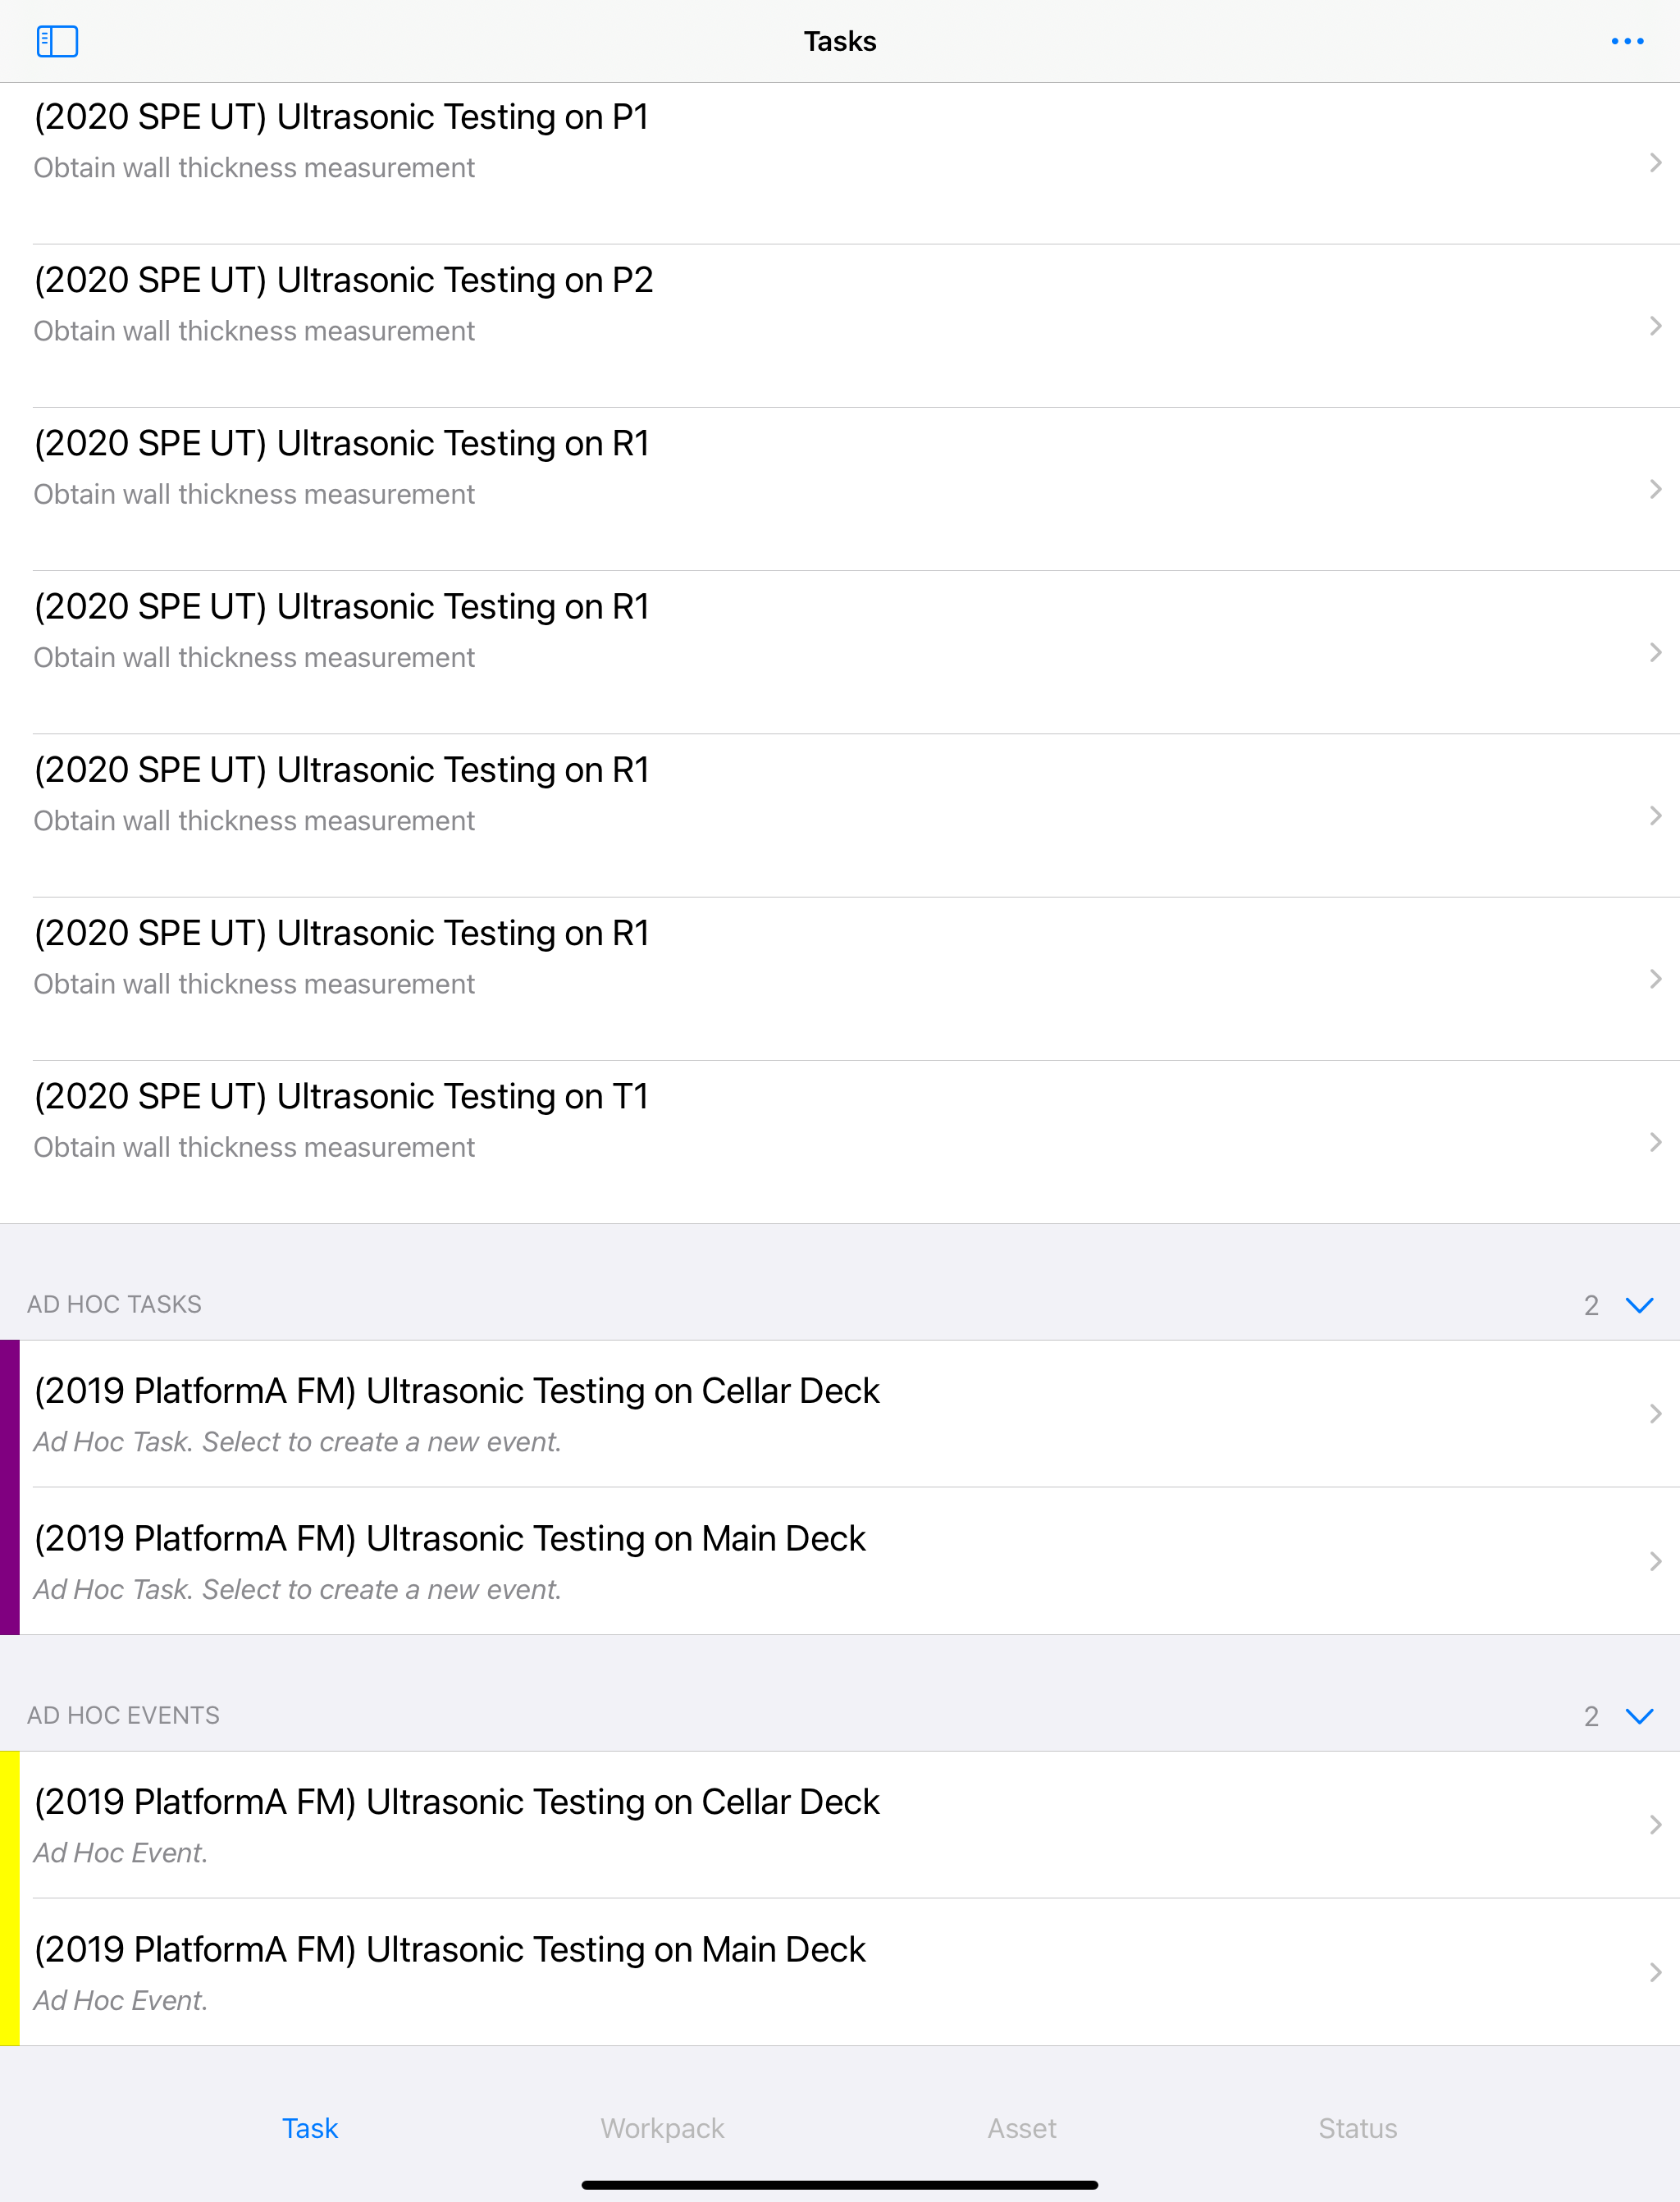This screenshot has width=1680, height=2202.
Task: Select the Task tab
Action: (310, 2128)
